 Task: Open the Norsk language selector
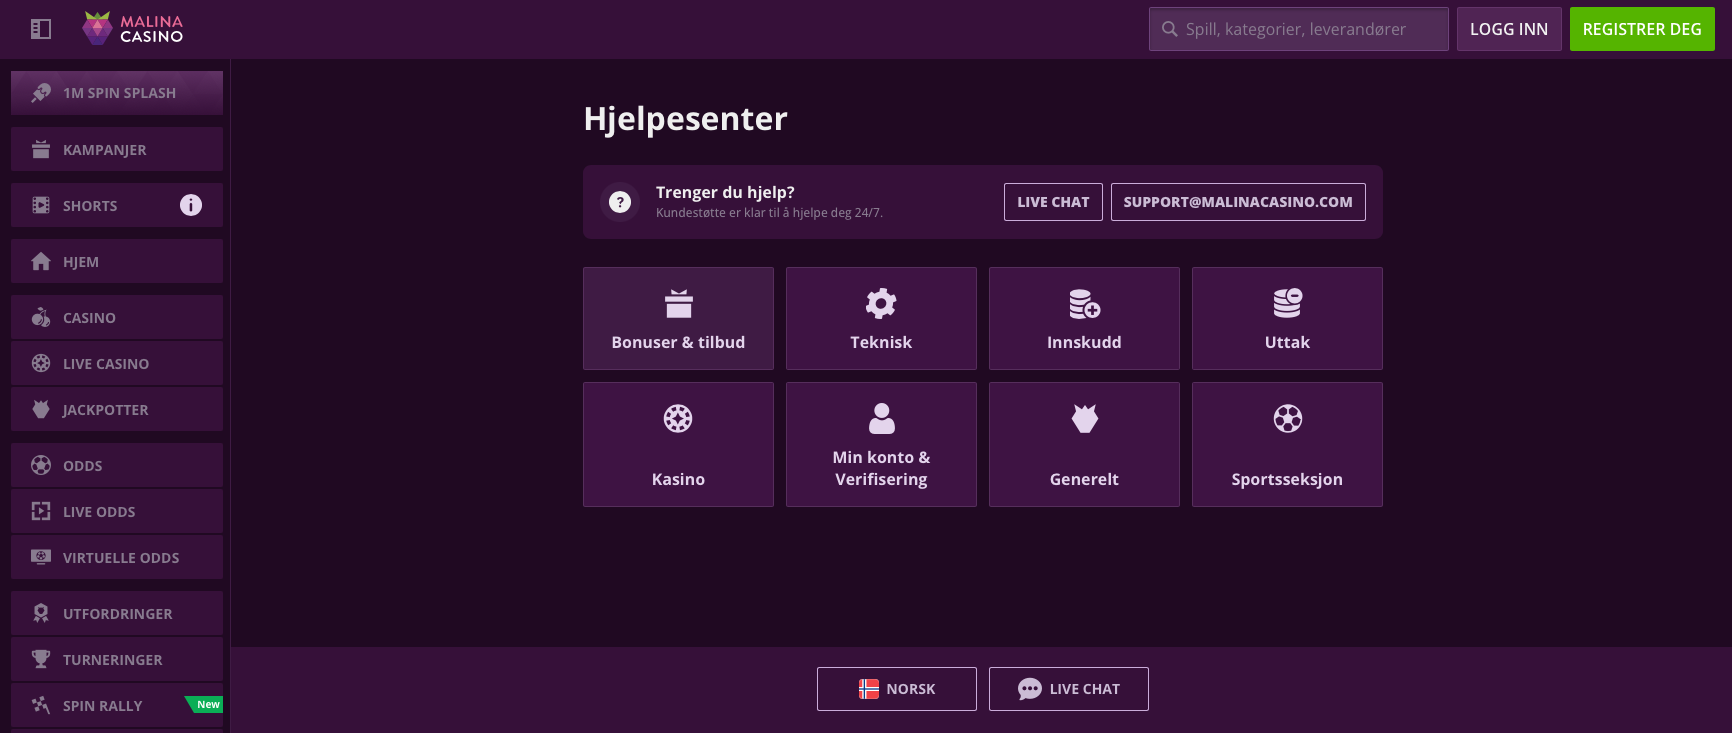(896, 689)
